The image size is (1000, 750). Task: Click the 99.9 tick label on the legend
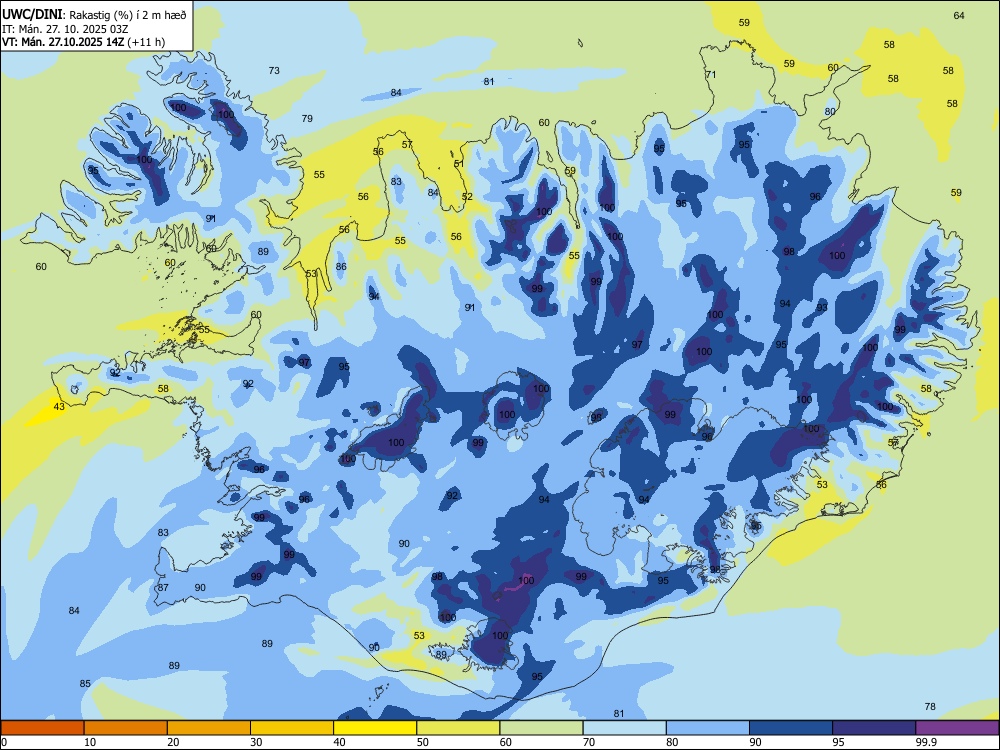(926, 742)
